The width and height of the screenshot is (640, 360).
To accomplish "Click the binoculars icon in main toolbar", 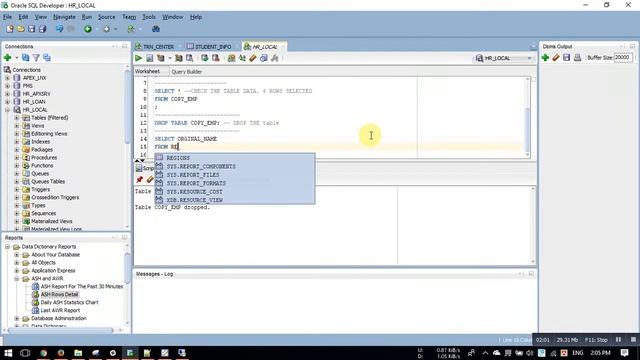I will coord(156,29).
